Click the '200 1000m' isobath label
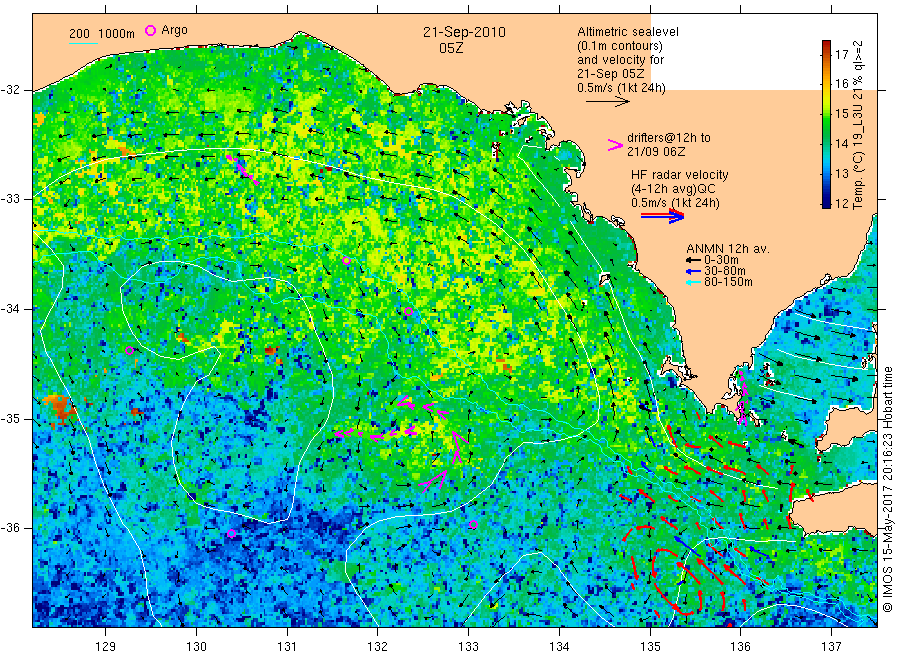The image size is (900, 660). [x=102, y=34]
